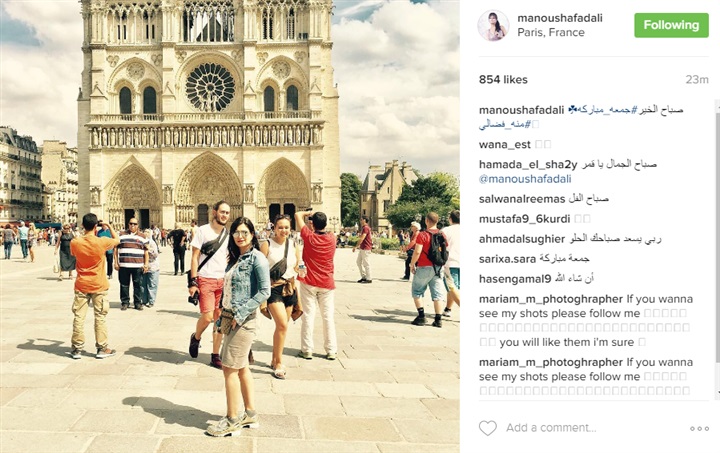The width and height of the screenshot is (720, 453).
Task: Open wana_est commenter profile
Action: click(505, 145)
